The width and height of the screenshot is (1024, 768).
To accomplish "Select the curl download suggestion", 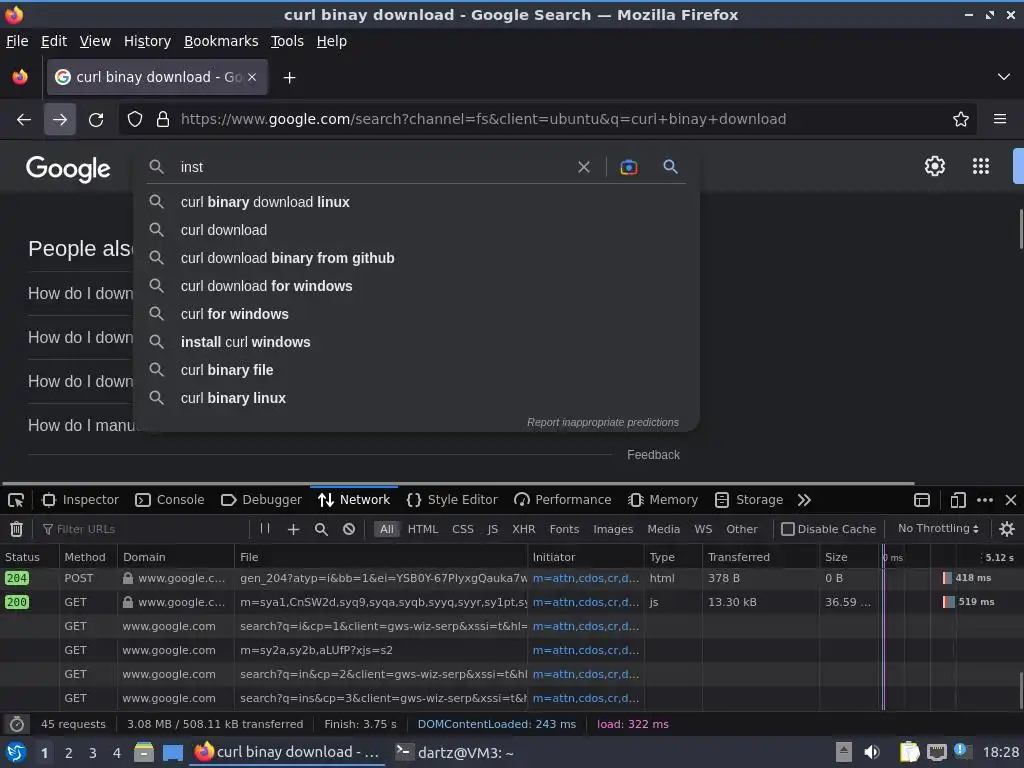I will (x=417, y=231).
